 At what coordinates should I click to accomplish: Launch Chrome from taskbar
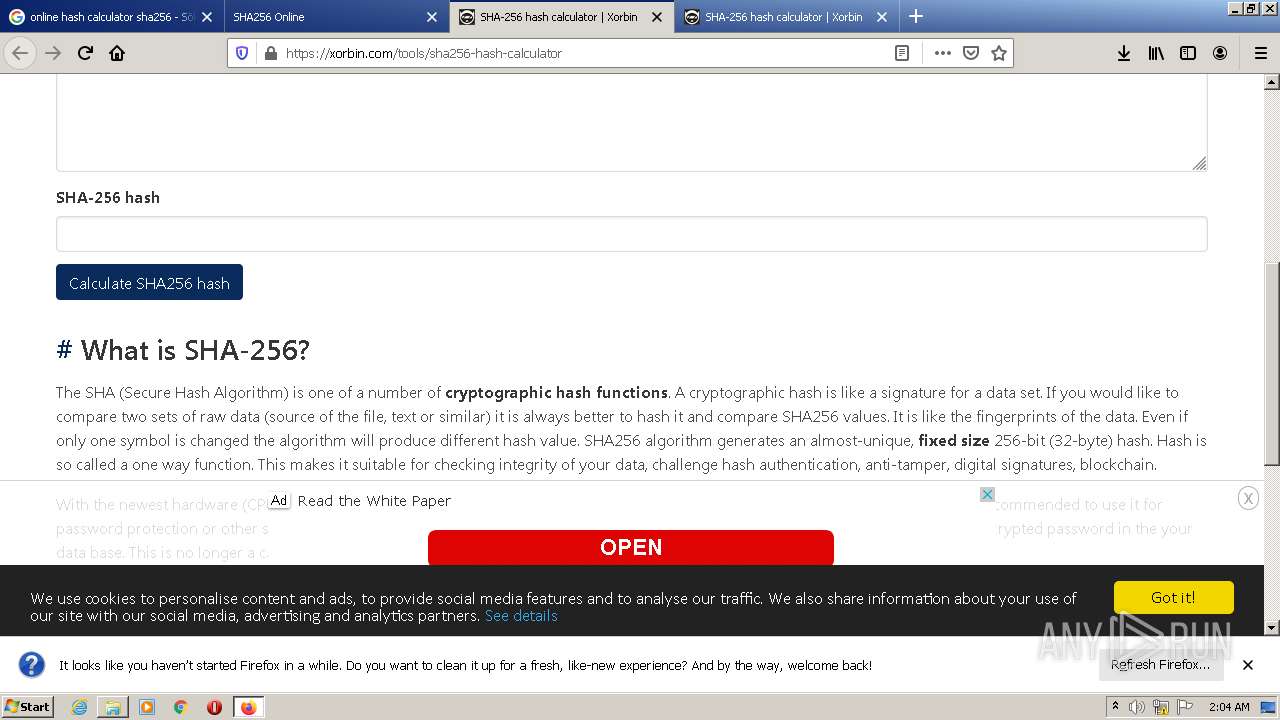[x=180, y=707]
